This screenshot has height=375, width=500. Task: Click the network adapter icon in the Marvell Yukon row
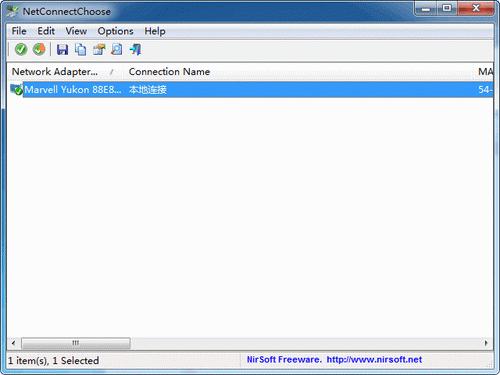[x=16, y=89]
